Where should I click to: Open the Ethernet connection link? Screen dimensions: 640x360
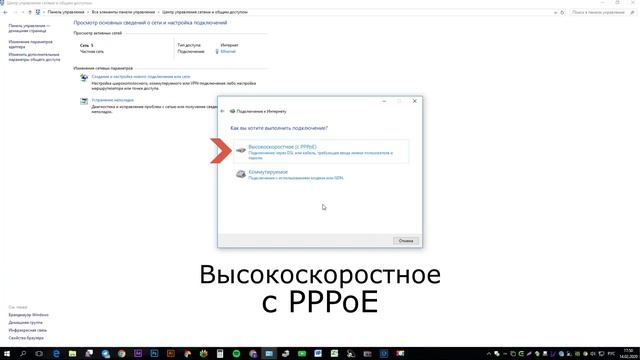[228, 51]
